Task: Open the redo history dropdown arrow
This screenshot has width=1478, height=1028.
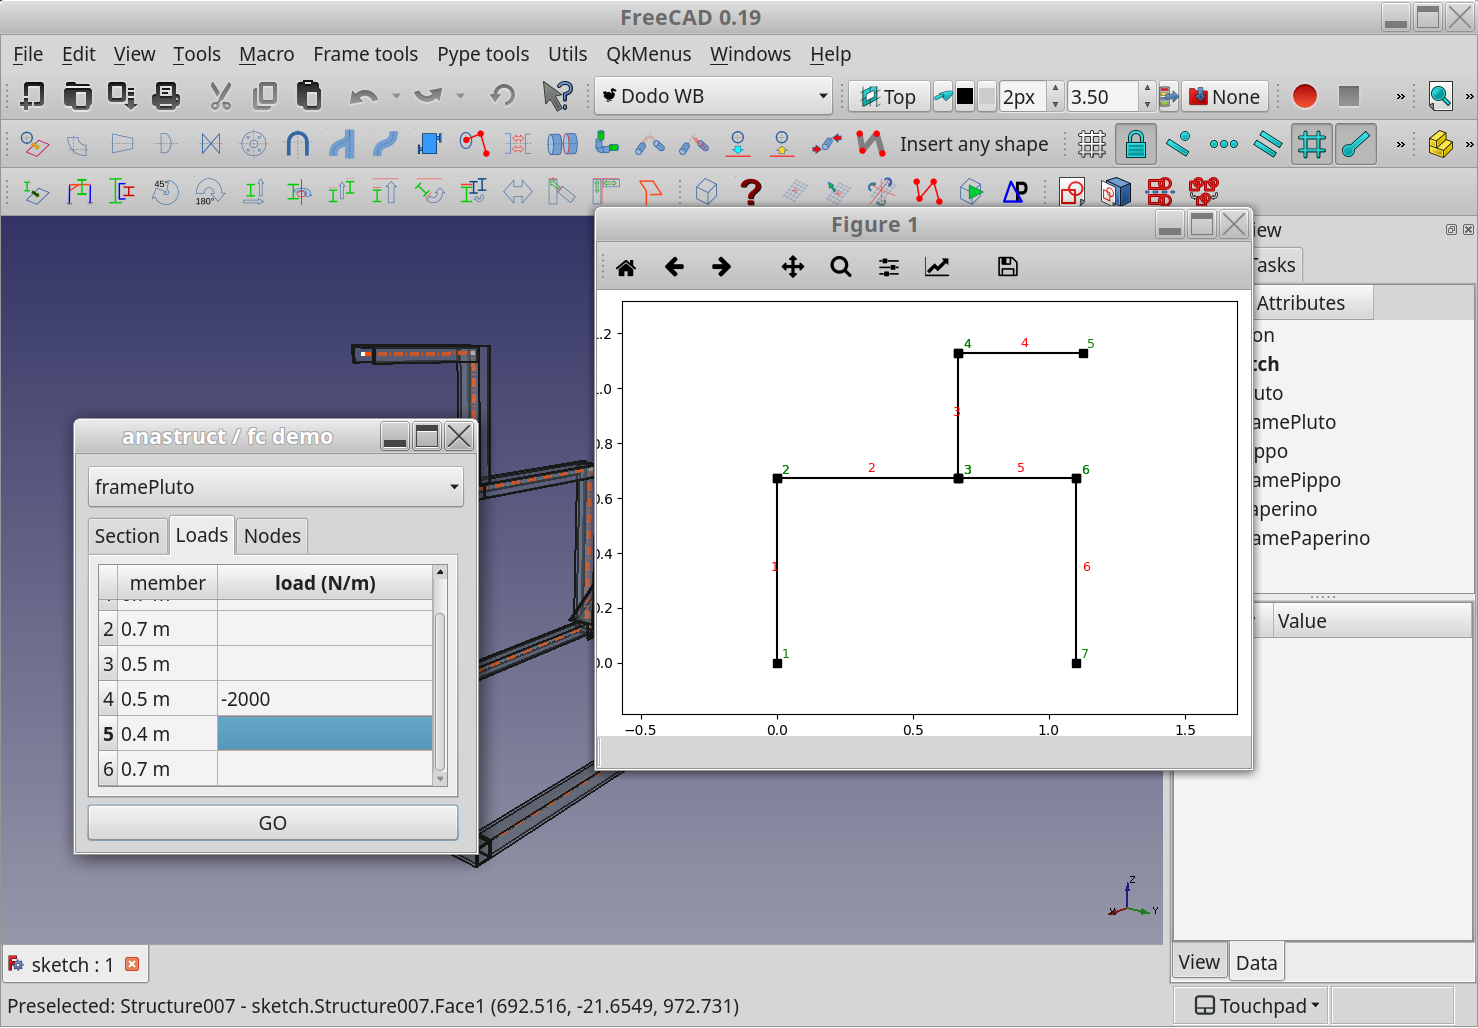Action: point(460,96)
